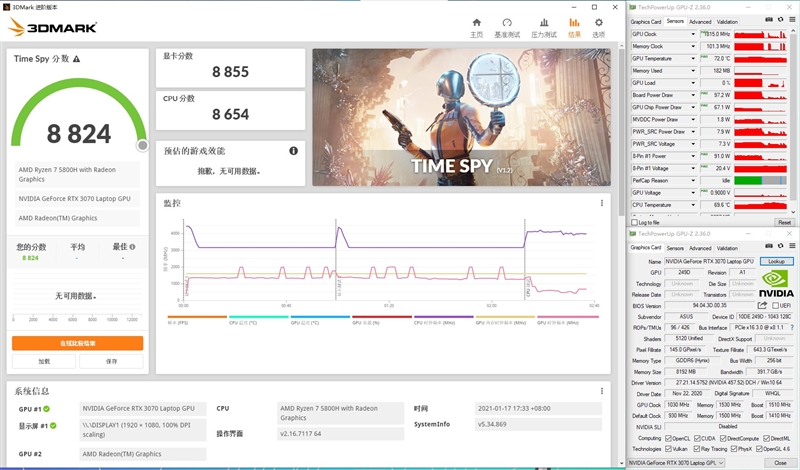The height and width of the screenshot is (470, 800).
Task: Click the orange 帧率 (FPS) legend swatch
Action: pos(197,317)
